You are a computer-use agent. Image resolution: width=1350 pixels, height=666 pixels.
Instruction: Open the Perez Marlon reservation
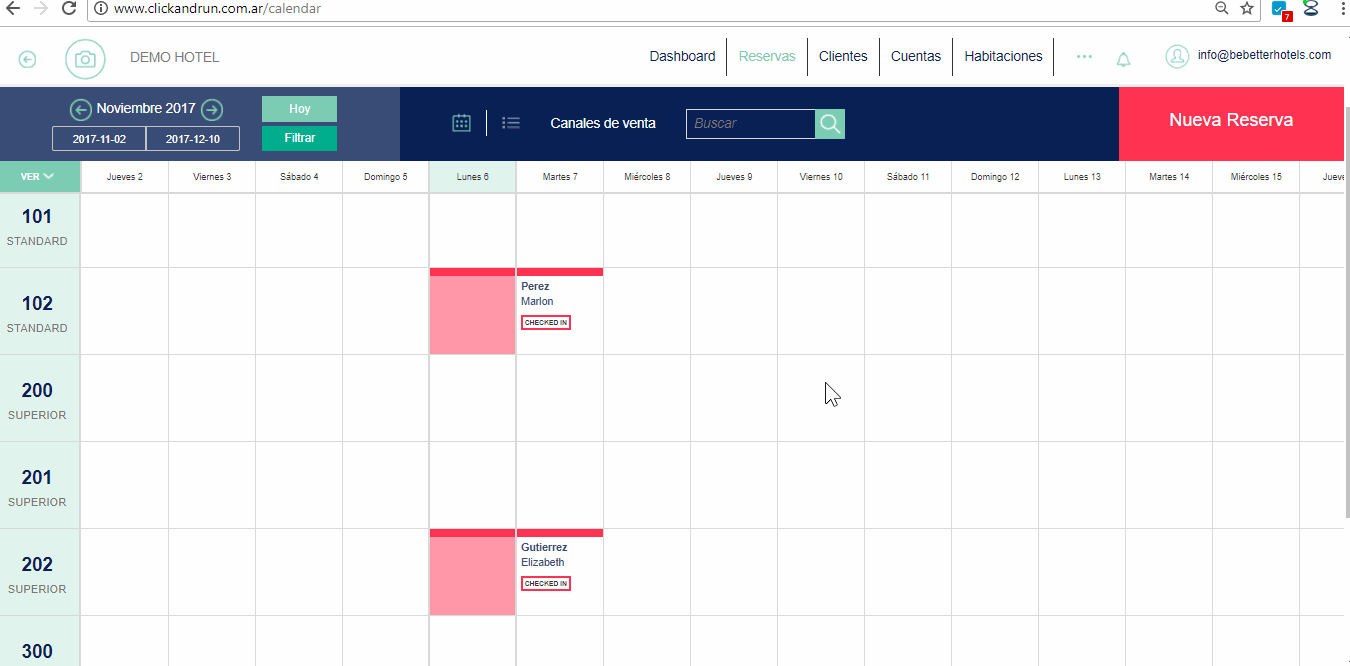[x=560, y=311]
